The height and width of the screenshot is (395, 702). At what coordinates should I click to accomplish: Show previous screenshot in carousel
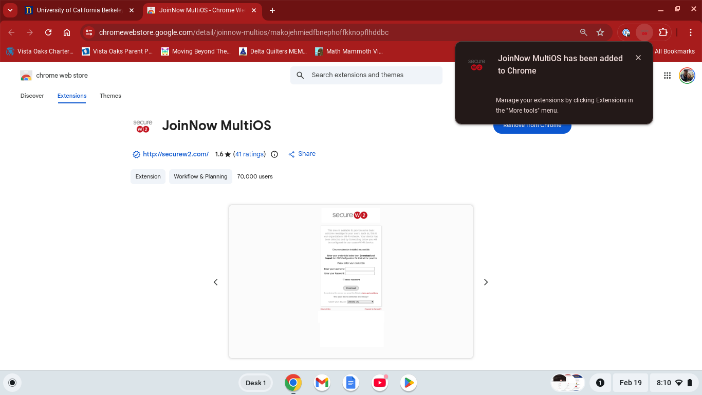point(215,282)
